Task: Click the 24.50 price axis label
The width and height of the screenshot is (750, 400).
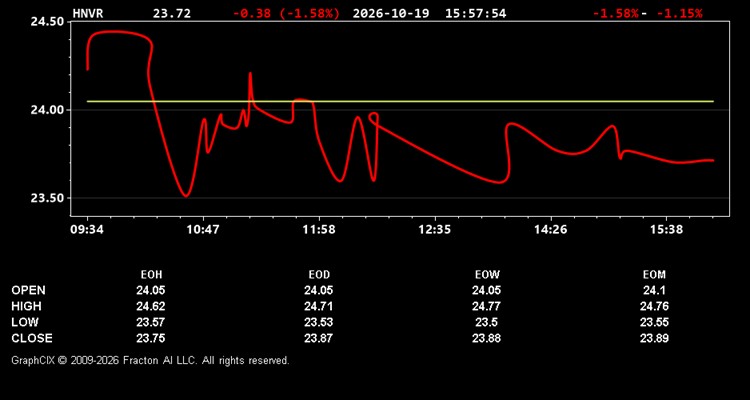Action: 47,22
